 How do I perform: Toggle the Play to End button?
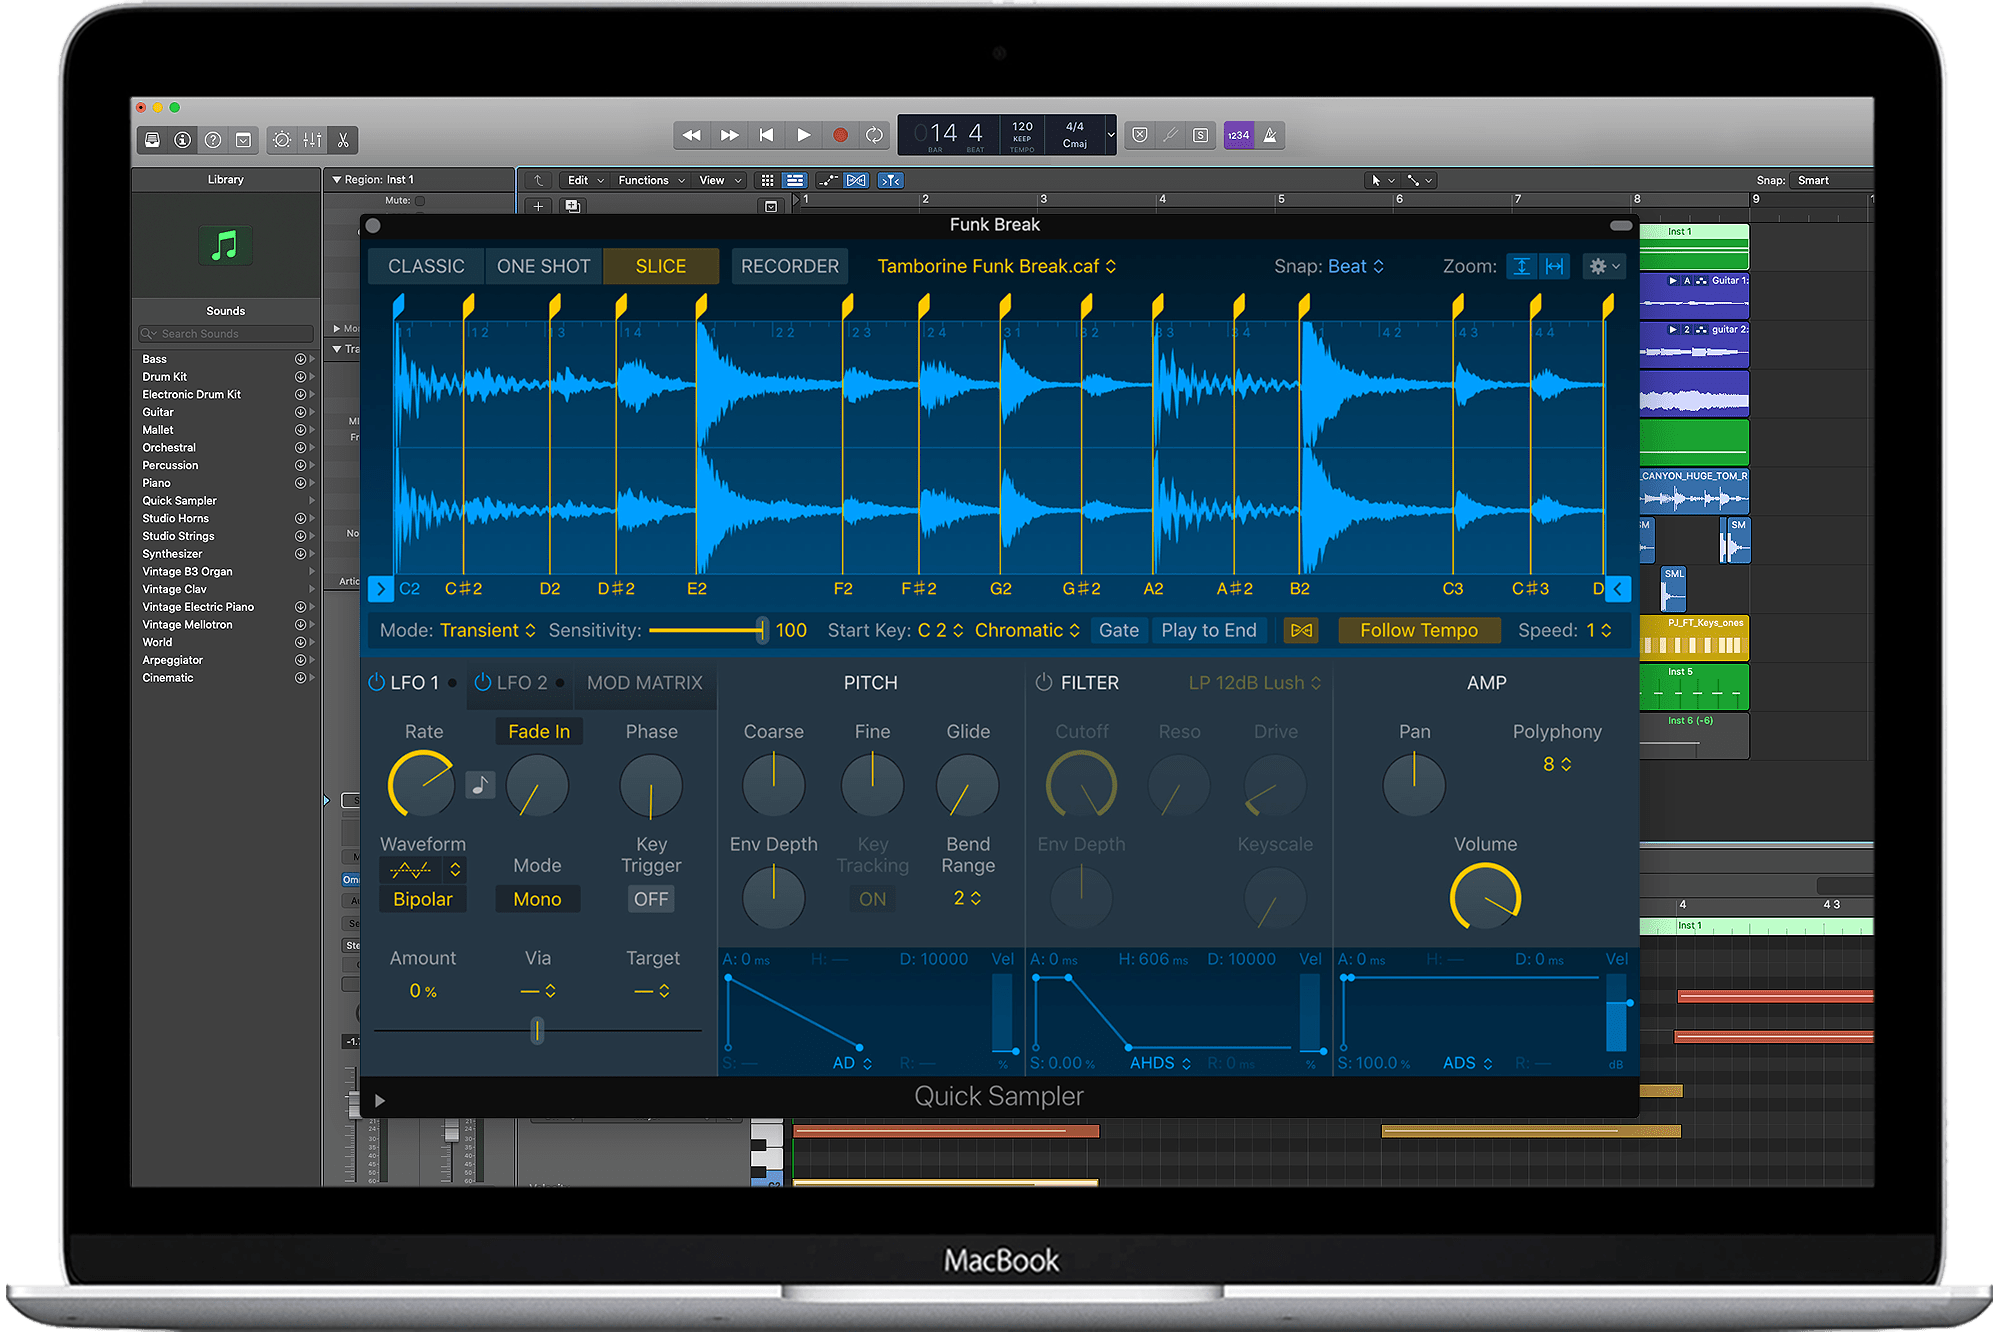pyautogui.click(x=1209, y=630)
